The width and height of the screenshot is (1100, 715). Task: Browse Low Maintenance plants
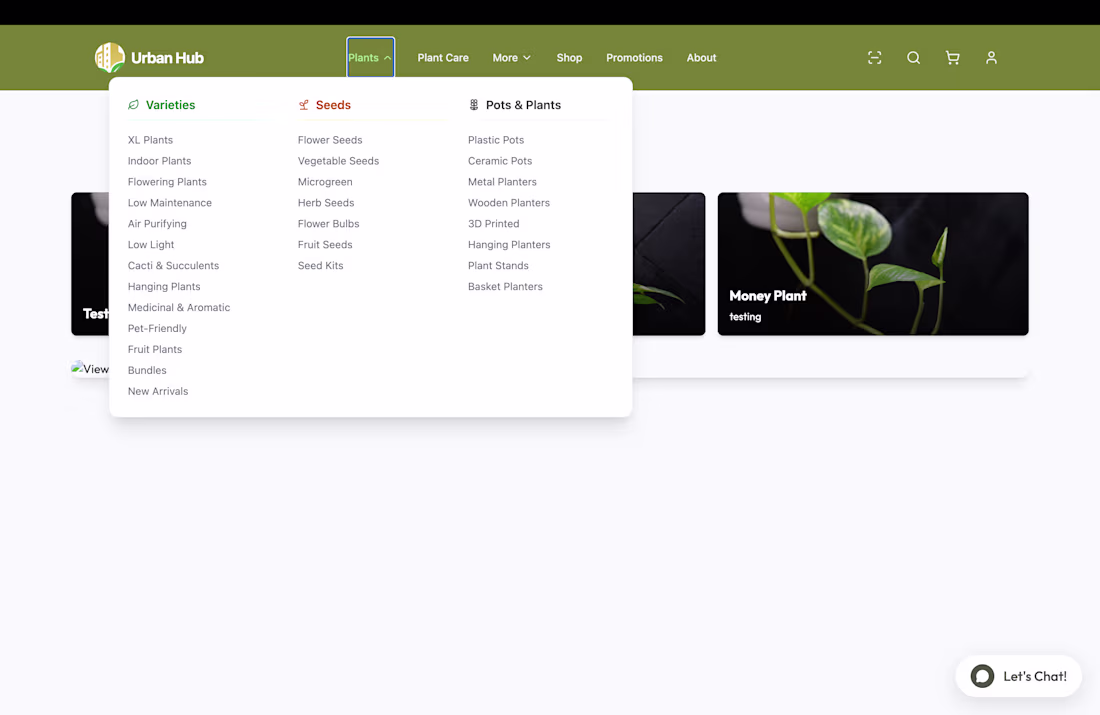coord(170,203)
